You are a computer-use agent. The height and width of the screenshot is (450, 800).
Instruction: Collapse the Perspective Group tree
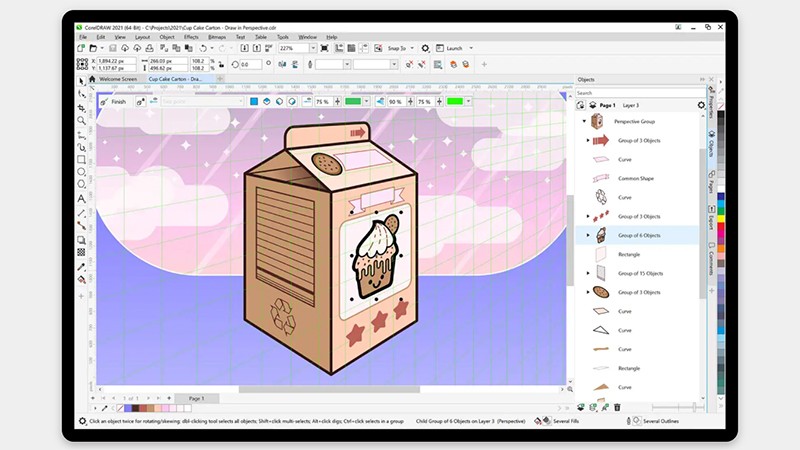coord(584,121)
